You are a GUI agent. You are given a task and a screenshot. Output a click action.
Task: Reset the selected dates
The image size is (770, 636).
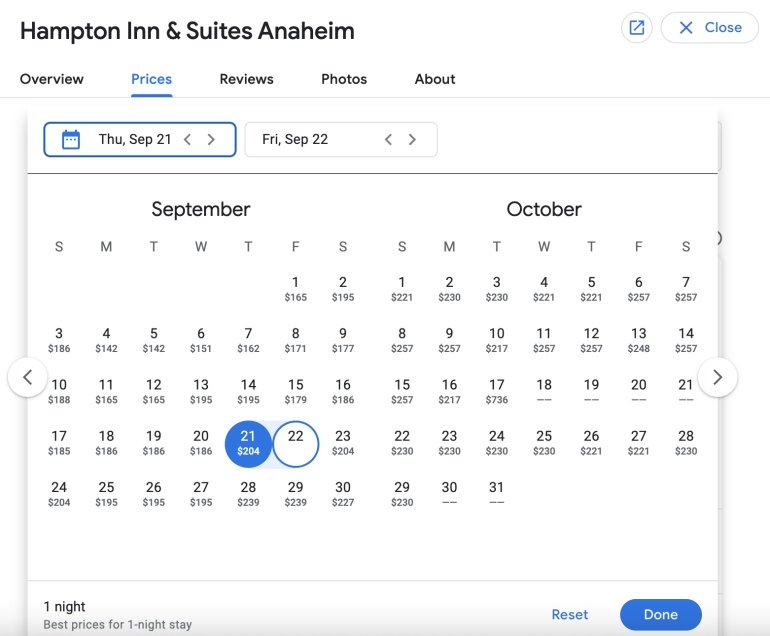[570, 615]
